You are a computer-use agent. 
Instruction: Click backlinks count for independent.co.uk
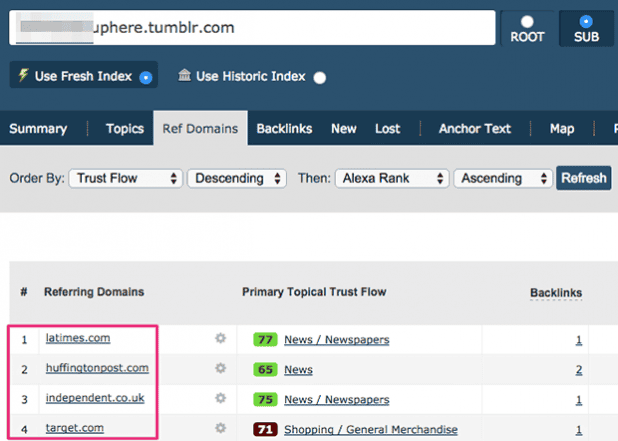pyautogui.click(x=579, y=400)
